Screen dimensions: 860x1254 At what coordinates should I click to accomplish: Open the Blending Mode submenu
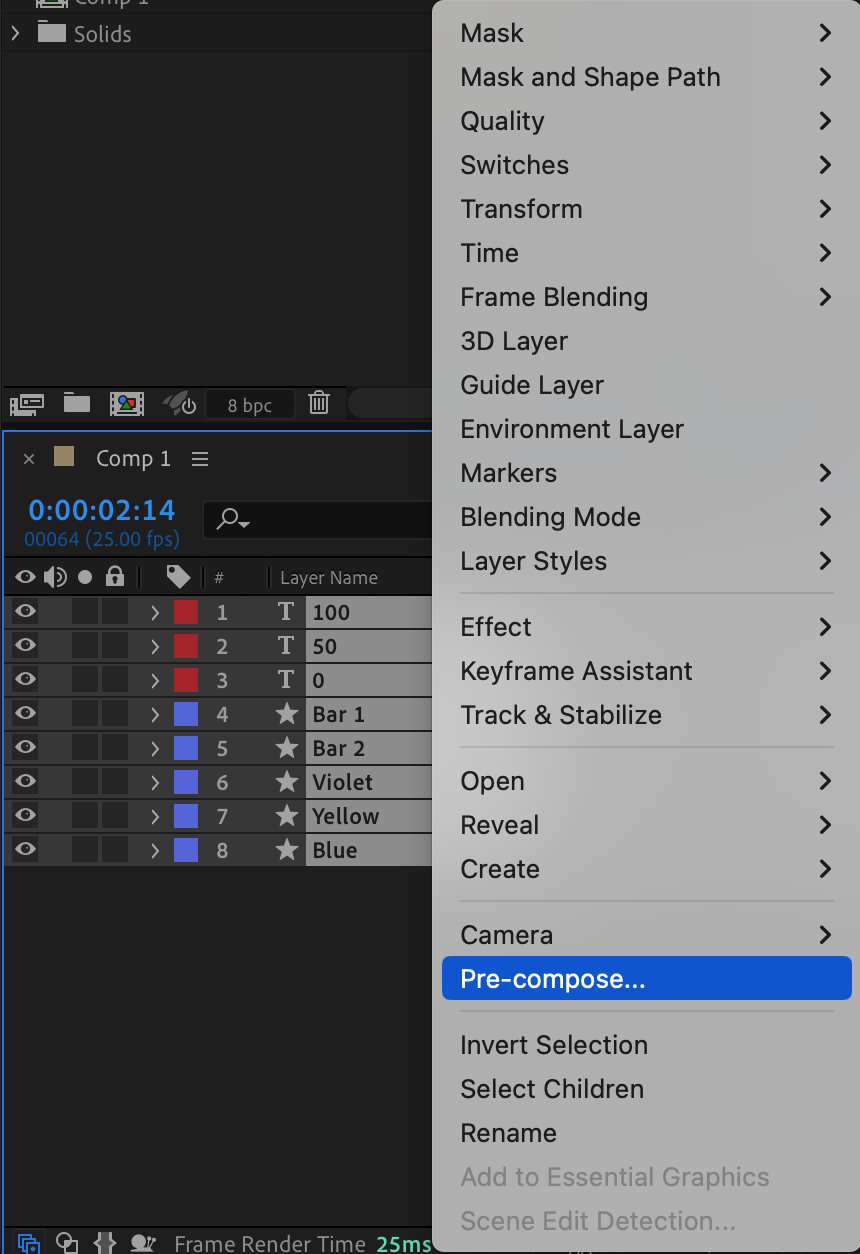click(x=550, y=517)
